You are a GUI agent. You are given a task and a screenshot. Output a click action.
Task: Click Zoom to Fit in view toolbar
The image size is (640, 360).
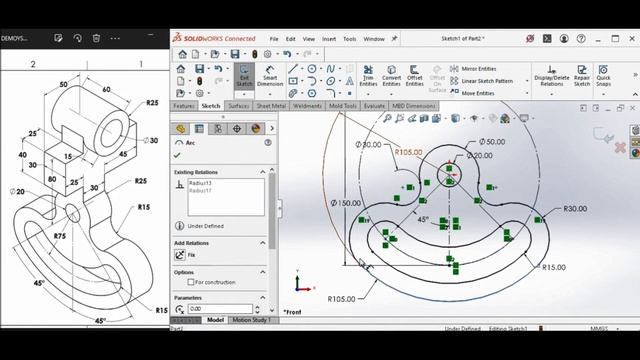tap(387, 118)
